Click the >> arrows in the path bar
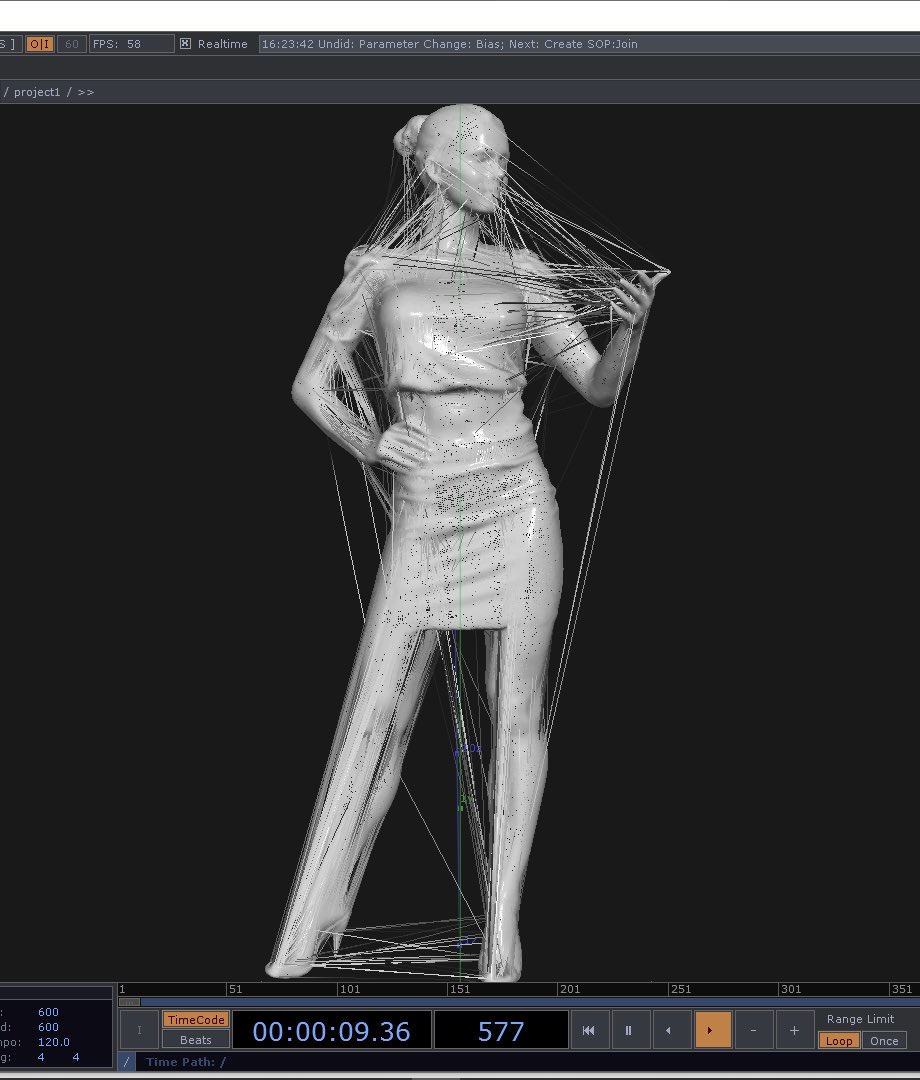The image size is (920, 1080). pyautogui.click(x=85, y=92)
